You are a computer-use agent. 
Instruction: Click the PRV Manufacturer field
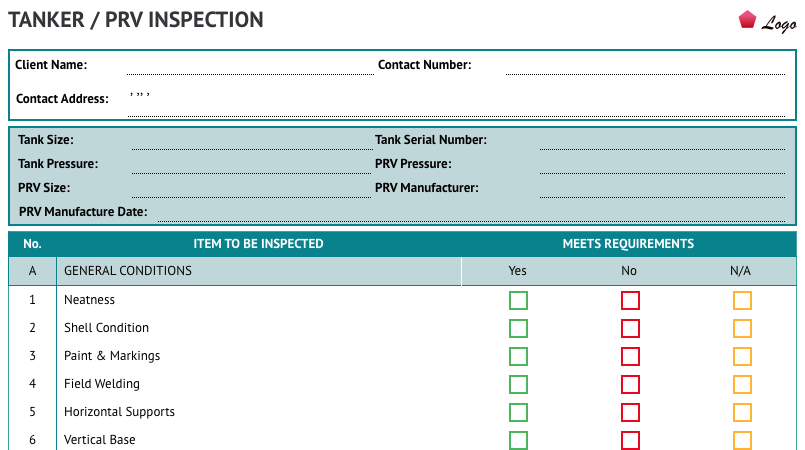(x=662, y=188)
